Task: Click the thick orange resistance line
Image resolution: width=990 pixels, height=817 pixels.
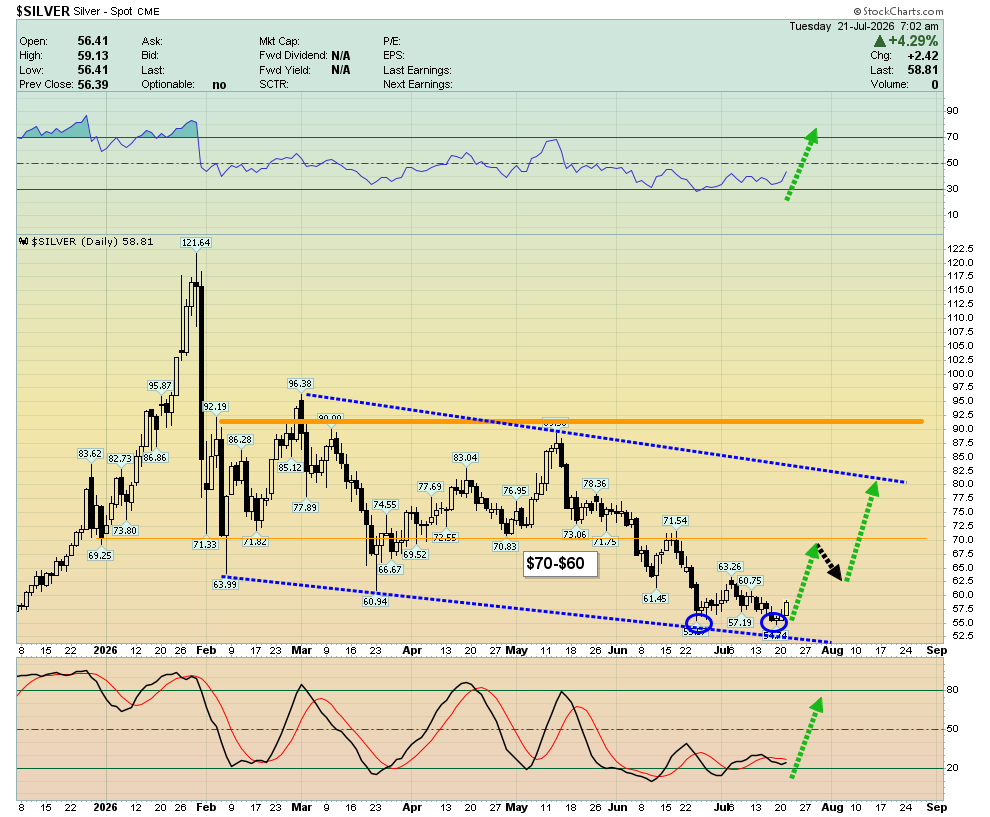Action: click(571, 421)
